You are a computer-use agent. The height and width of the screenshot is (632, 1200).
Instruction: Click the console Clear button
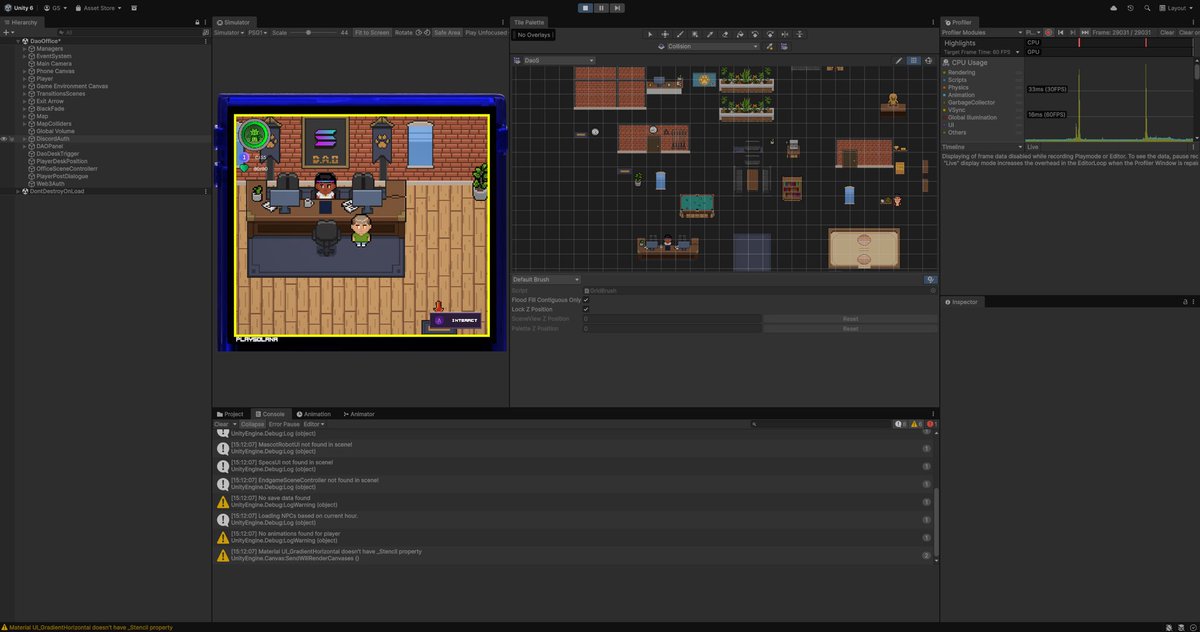(222, 424)
